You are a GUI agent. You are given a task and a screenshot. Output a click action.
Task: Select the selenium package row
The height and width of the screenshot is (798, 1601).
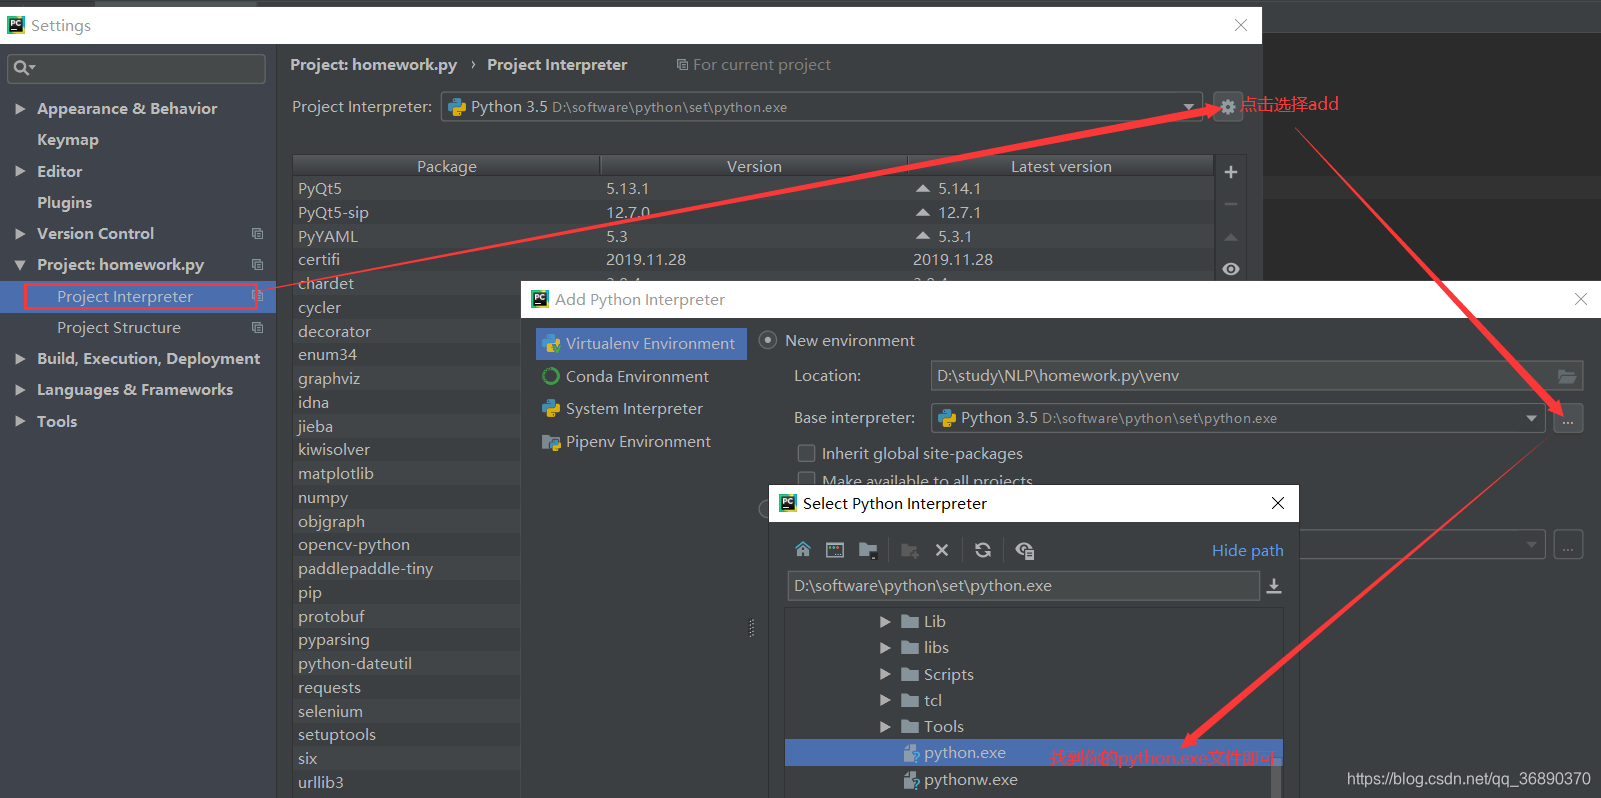[x=406, y=711]
